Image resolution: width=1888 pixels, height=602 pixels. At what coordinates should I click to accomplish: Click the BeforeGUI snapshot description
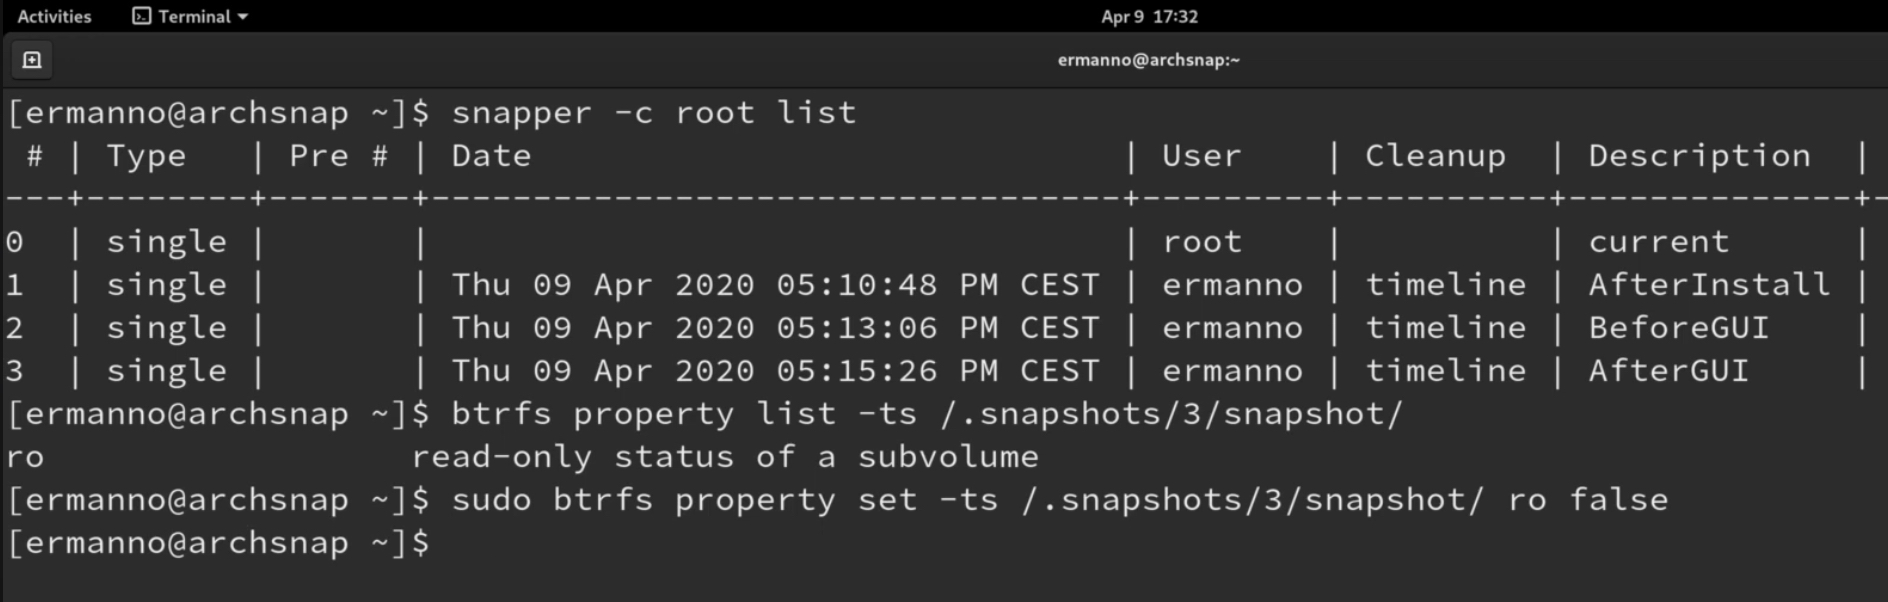[x=1679, y=327]
